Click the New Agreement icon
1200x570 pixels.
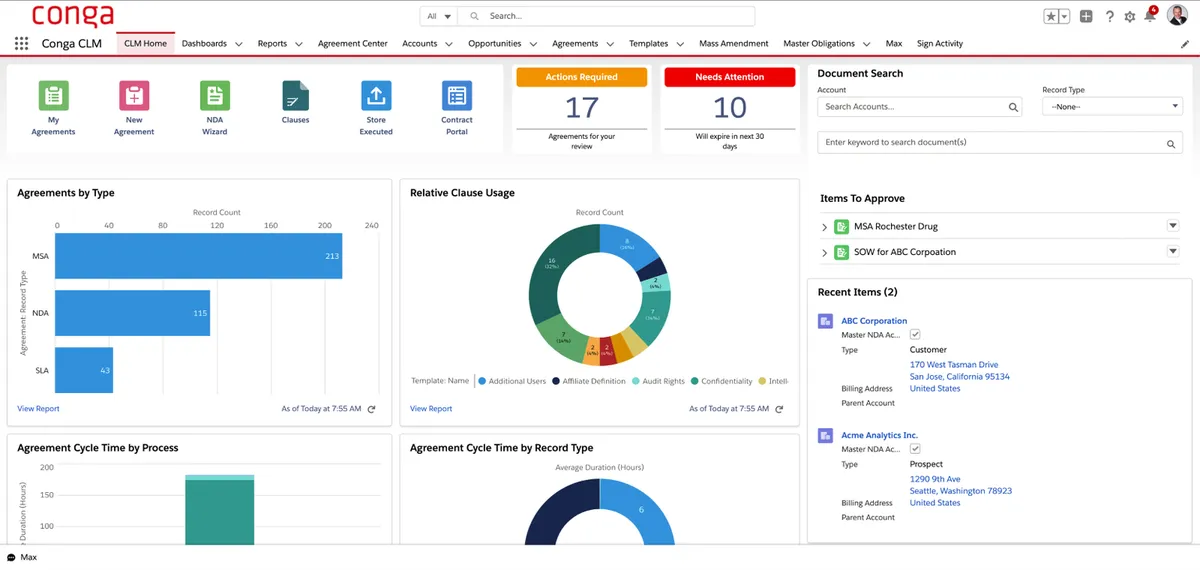point(134,96)
